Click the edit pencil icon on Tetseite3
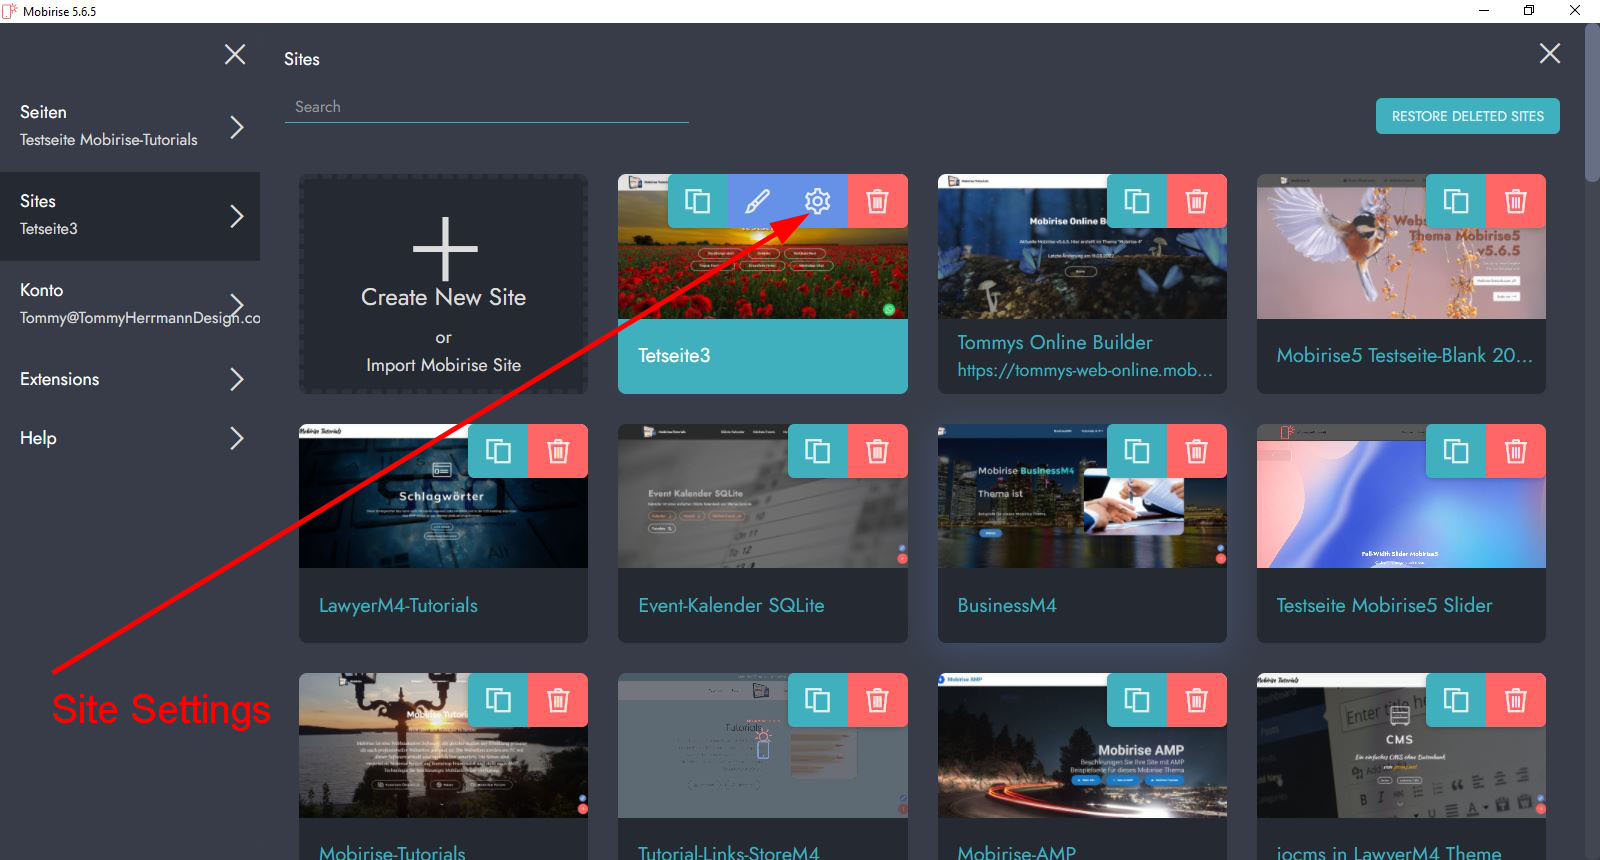The width and height of the screenshot is (1600, 860). [758, 201]
